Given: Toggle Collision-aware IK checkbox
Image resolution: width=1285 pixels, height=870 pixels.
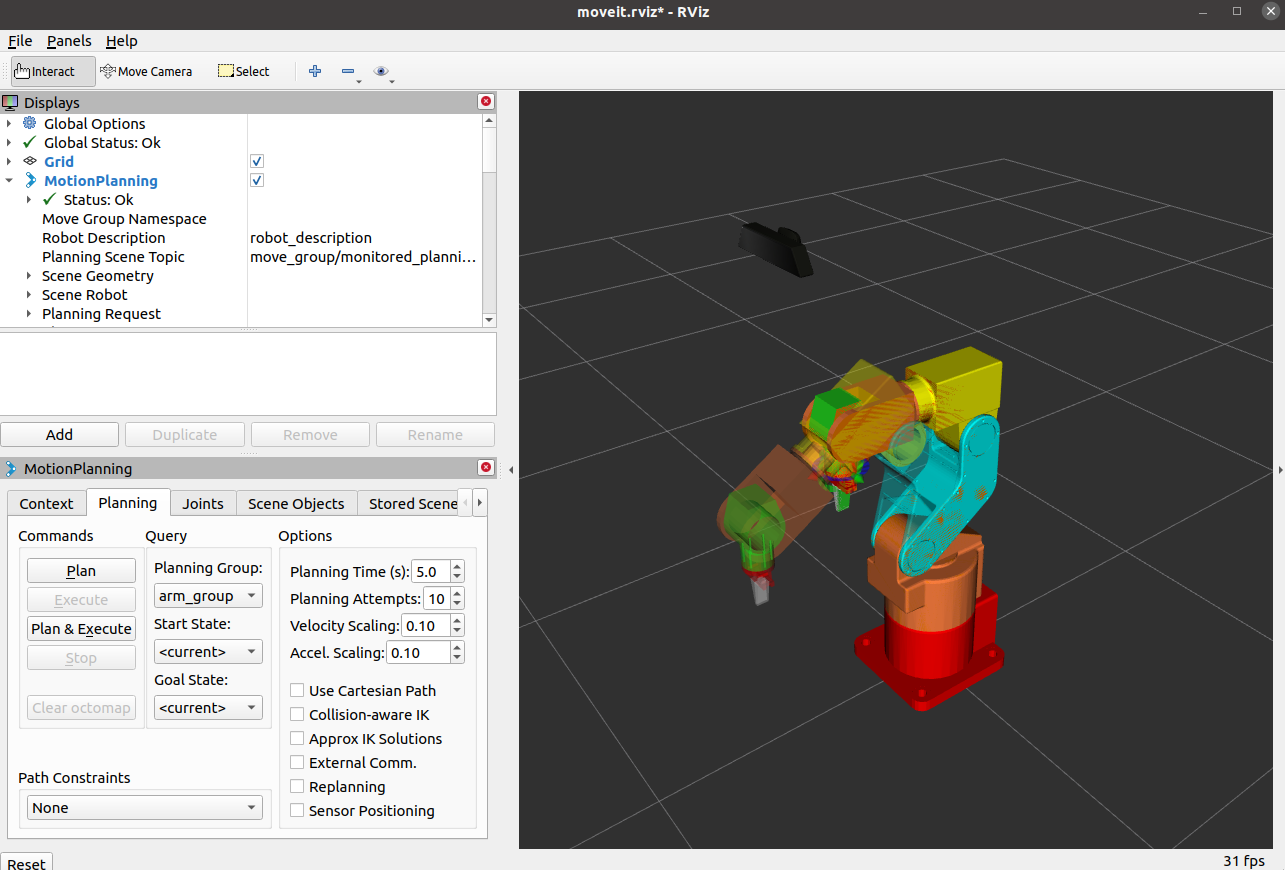Looking at the screenshot, I should tap(297, 715).
